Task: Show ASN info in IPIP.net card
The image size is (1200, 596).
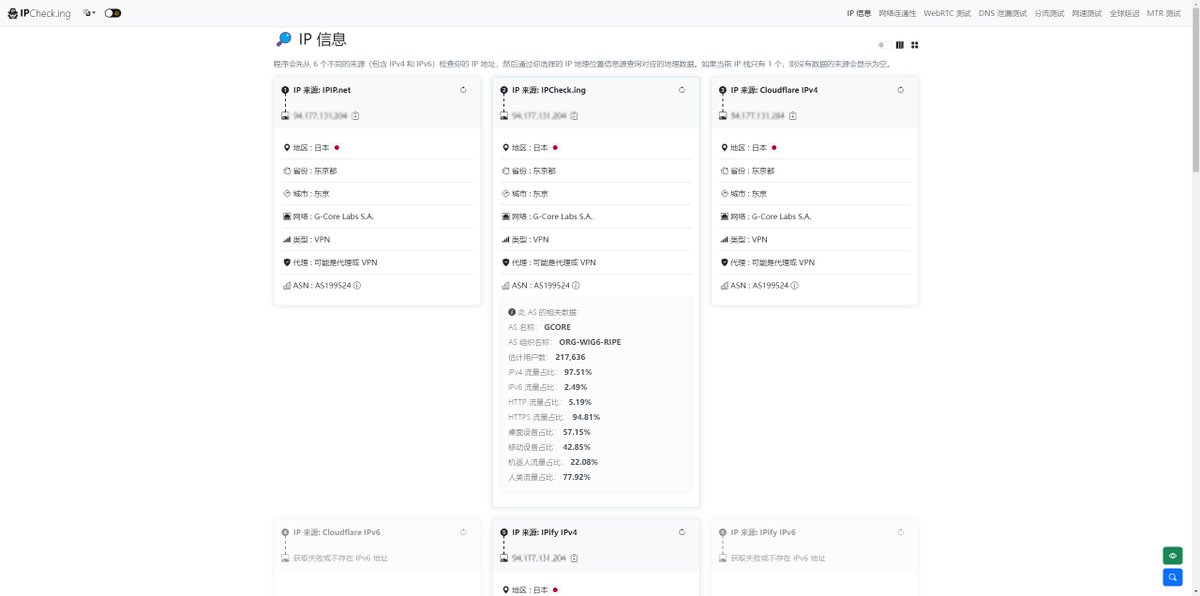Action: [357, 285]
